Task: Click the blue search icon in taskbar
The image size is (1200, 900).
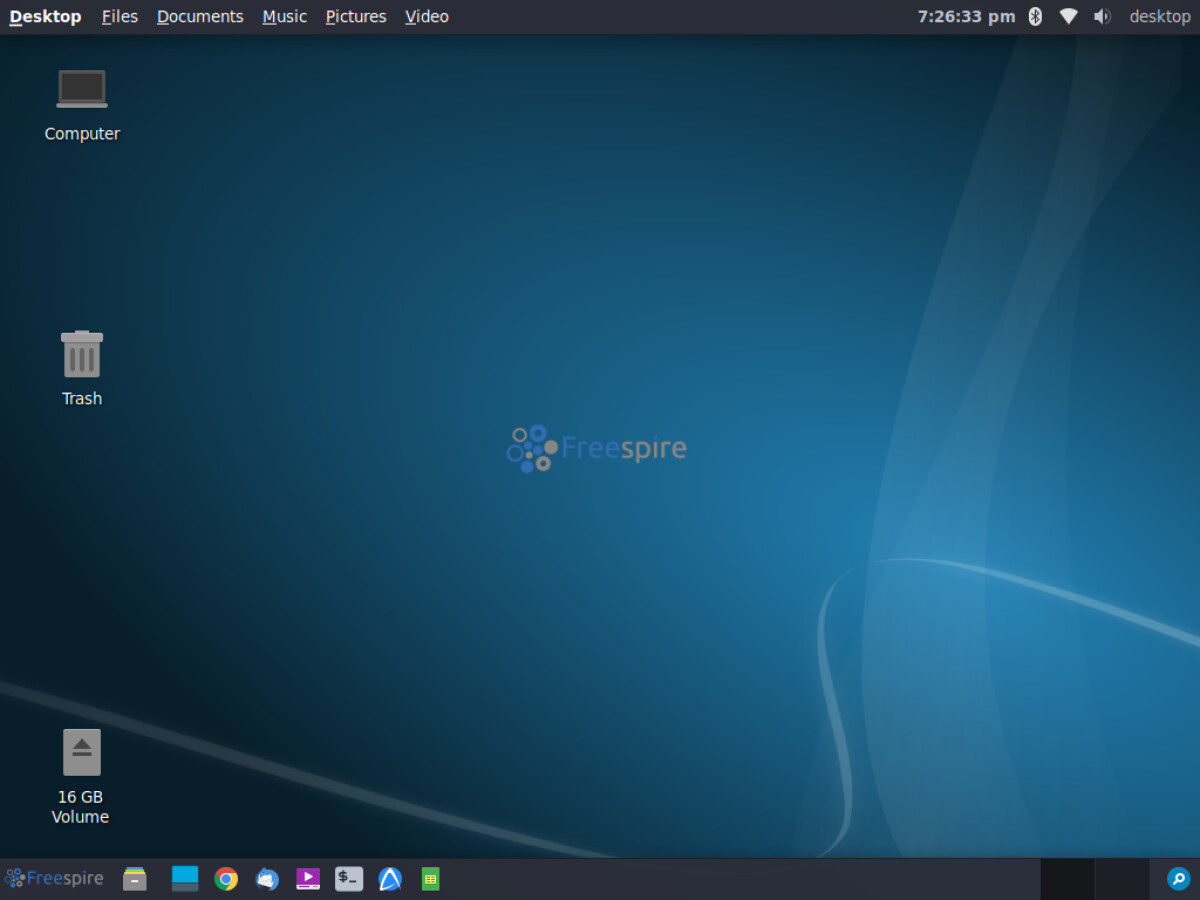Action: 1179,879
